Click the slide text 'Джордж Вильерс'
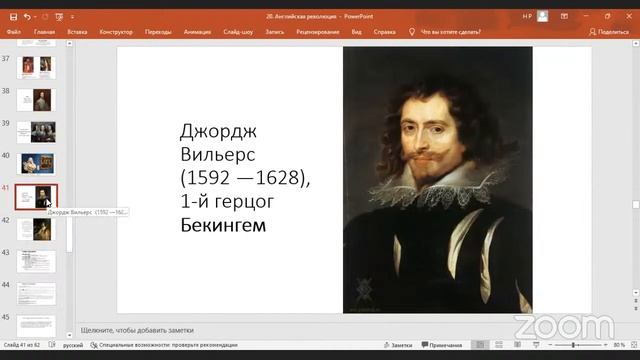Viewport: 640px width, 360px height. click(x=218, y=143)
